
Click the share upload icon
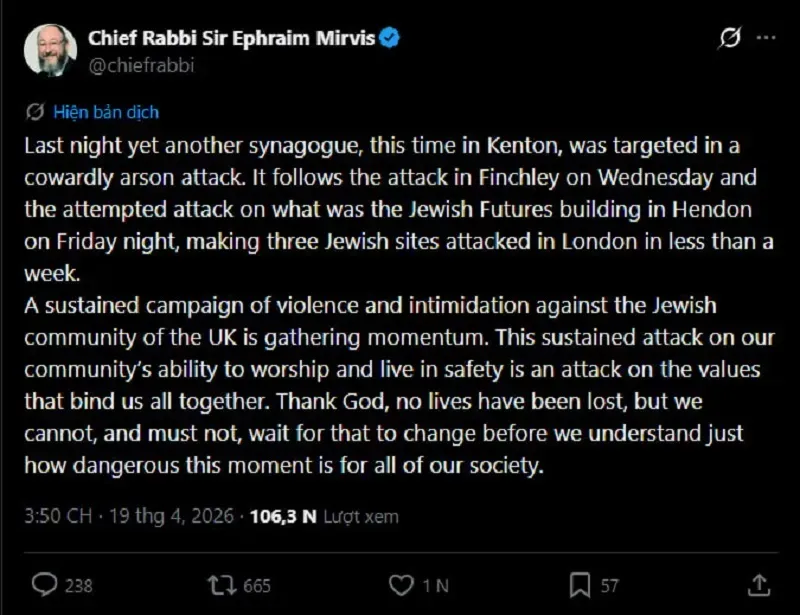tap(758, 584)
